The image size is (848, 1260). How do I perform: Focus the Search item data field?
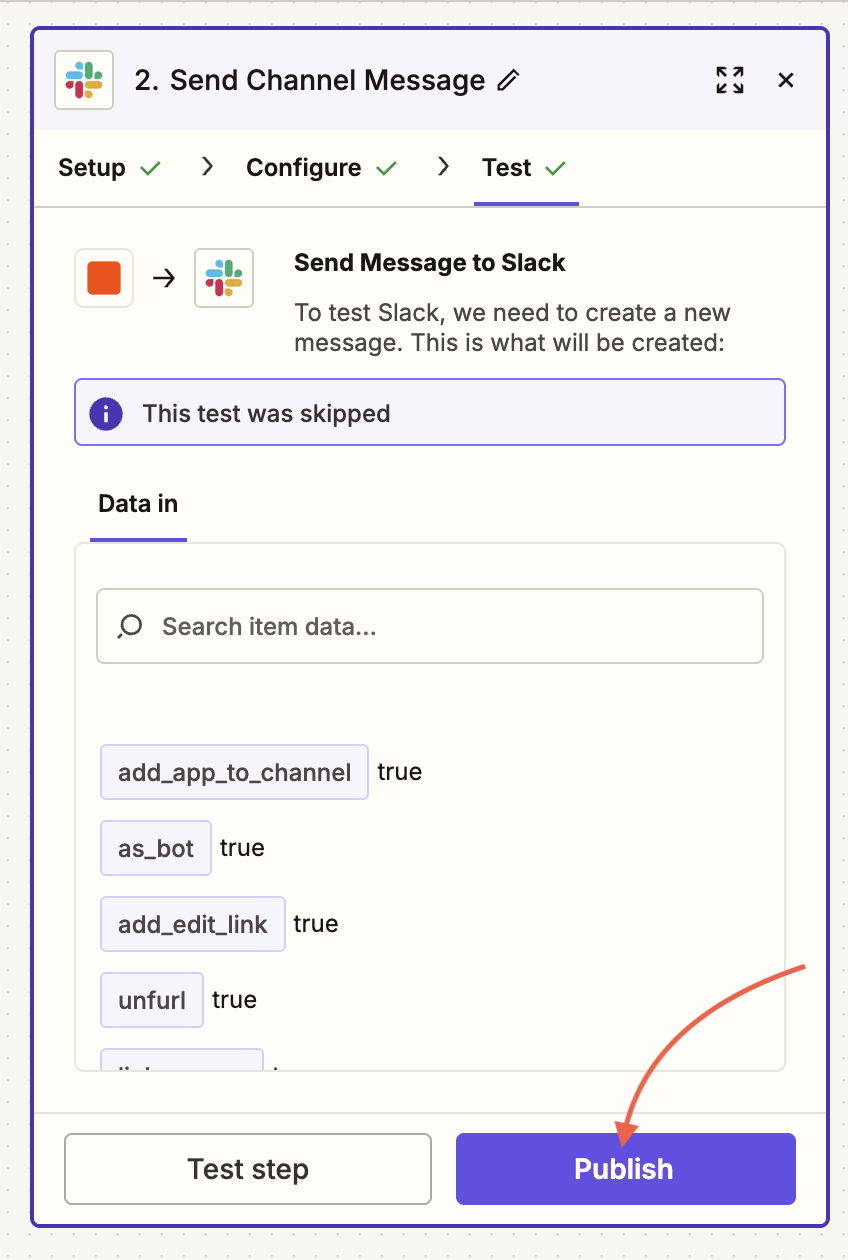pos(440,627)
